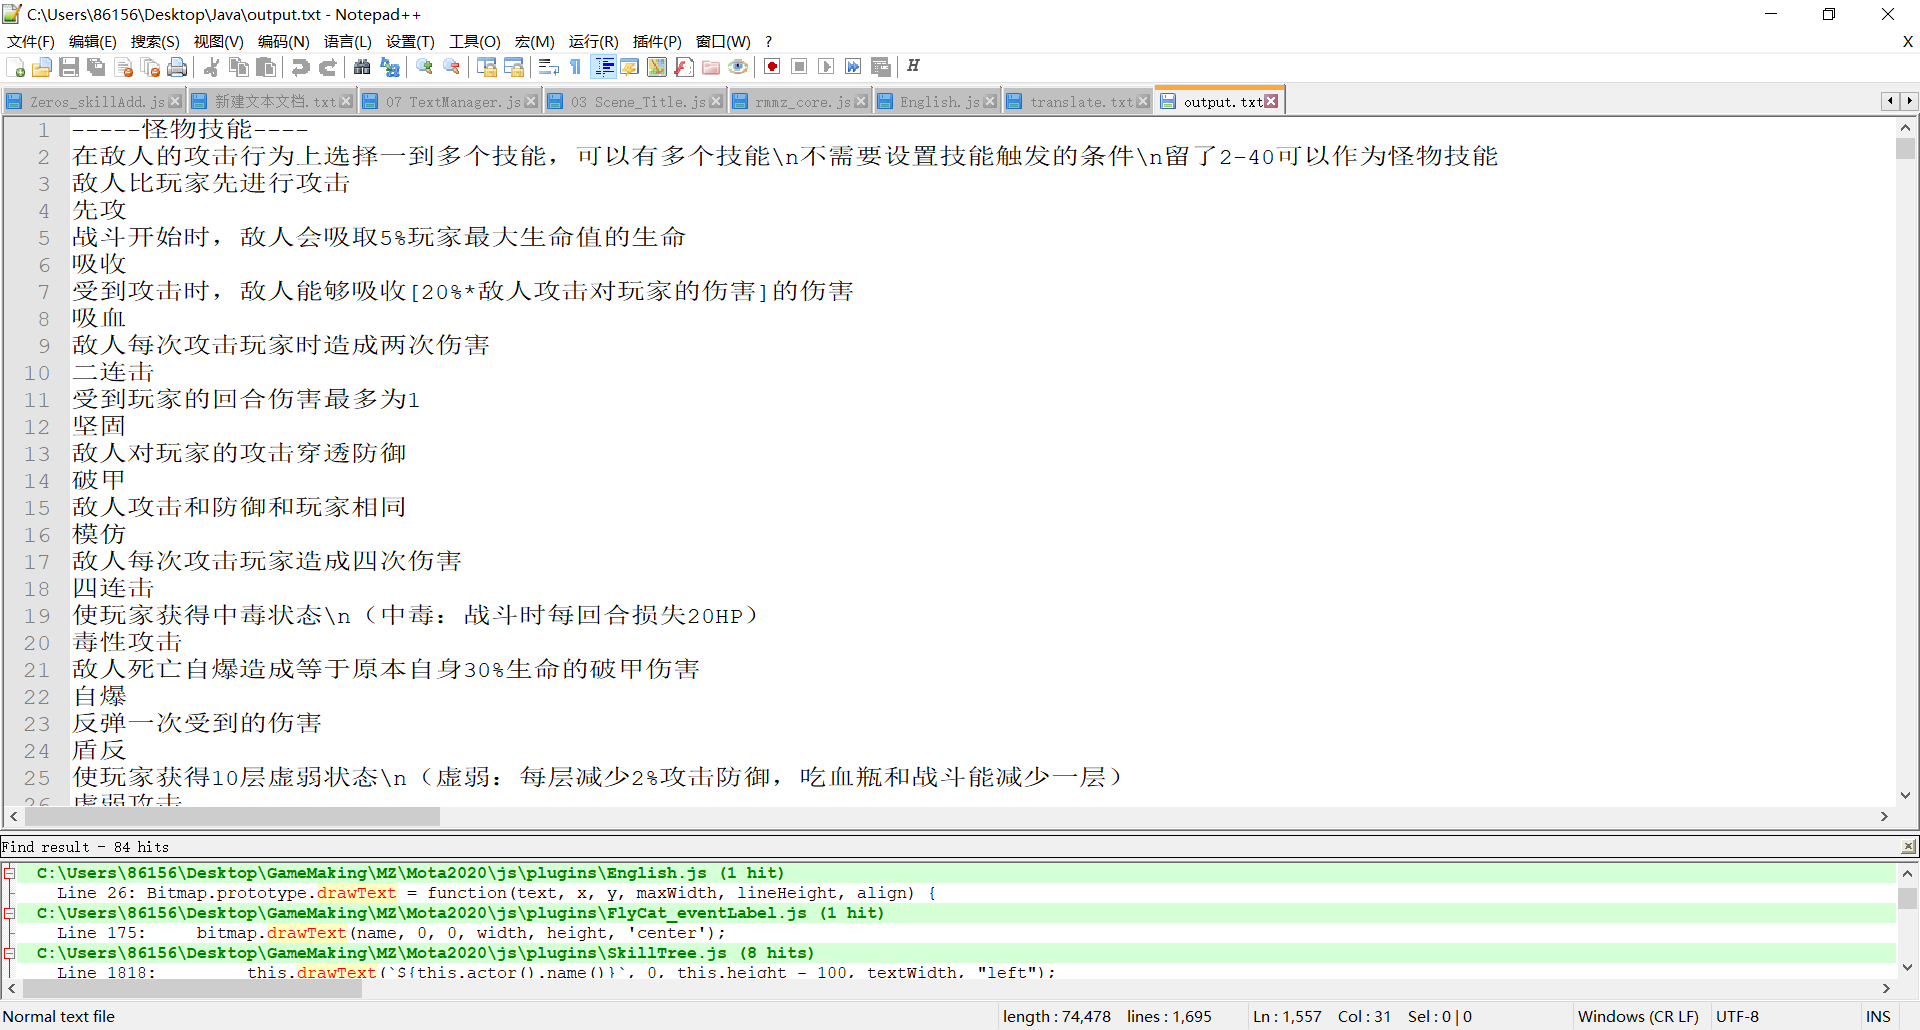Click the Save All icon
The image size is (1920, 1030).
point(96,67)
